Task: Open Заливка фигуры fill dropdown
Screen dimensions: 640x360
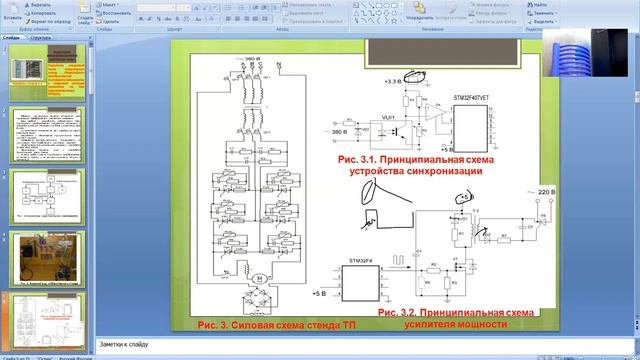Action: (490, 5)
